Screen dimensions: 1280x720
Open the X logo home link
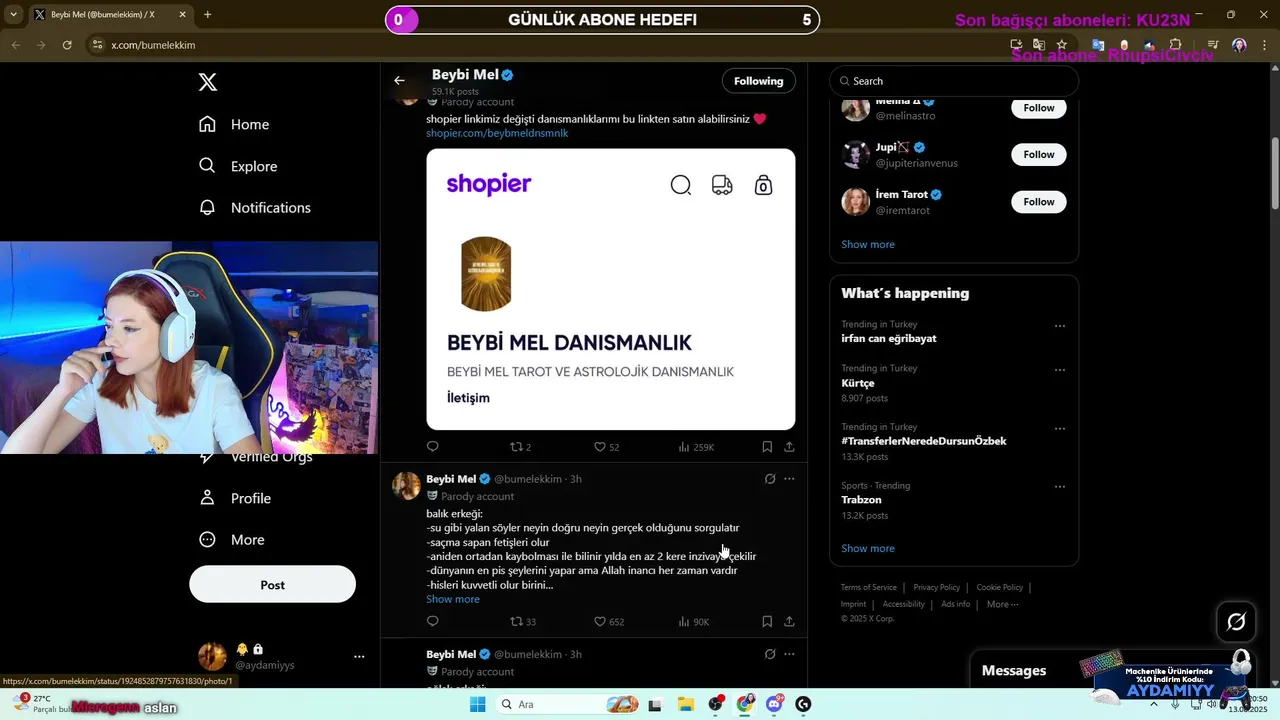pos(208,82)
